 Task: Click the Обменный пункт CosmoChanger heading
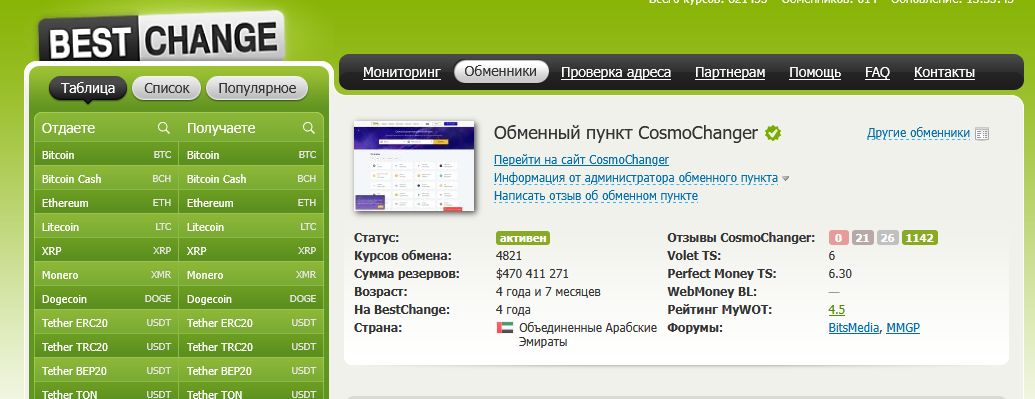626,133
